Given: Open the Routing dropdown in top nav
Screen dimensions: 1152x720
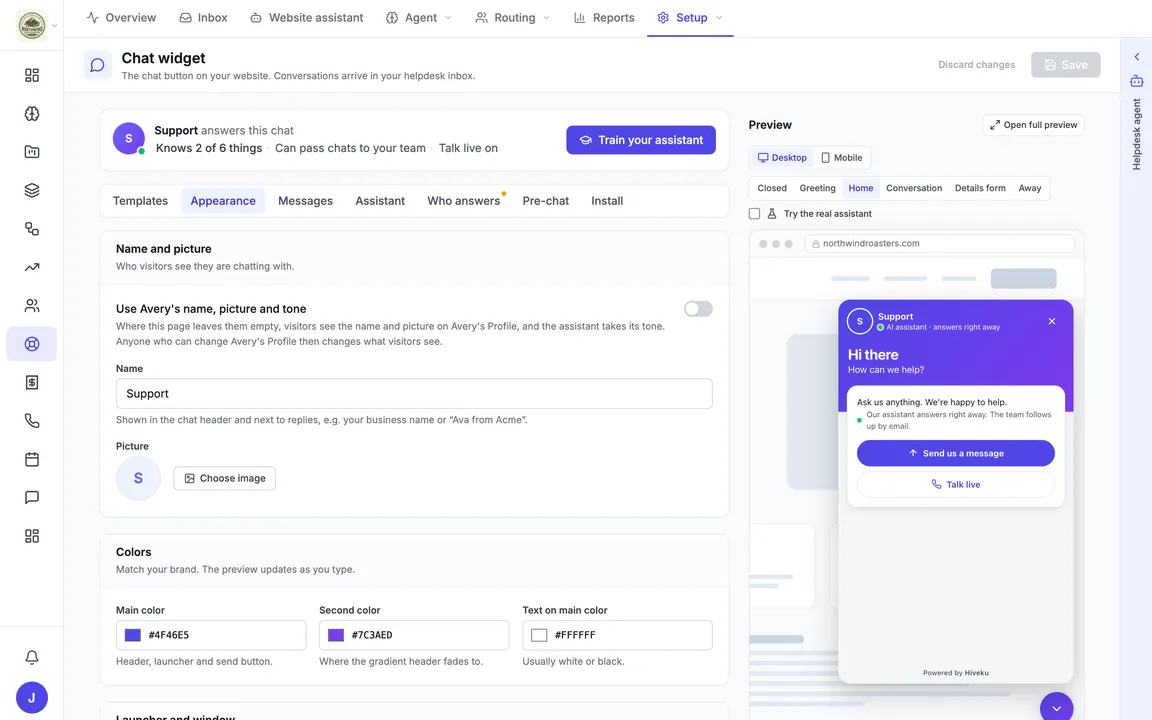Looking at the screenshot, I should point(512,18).
